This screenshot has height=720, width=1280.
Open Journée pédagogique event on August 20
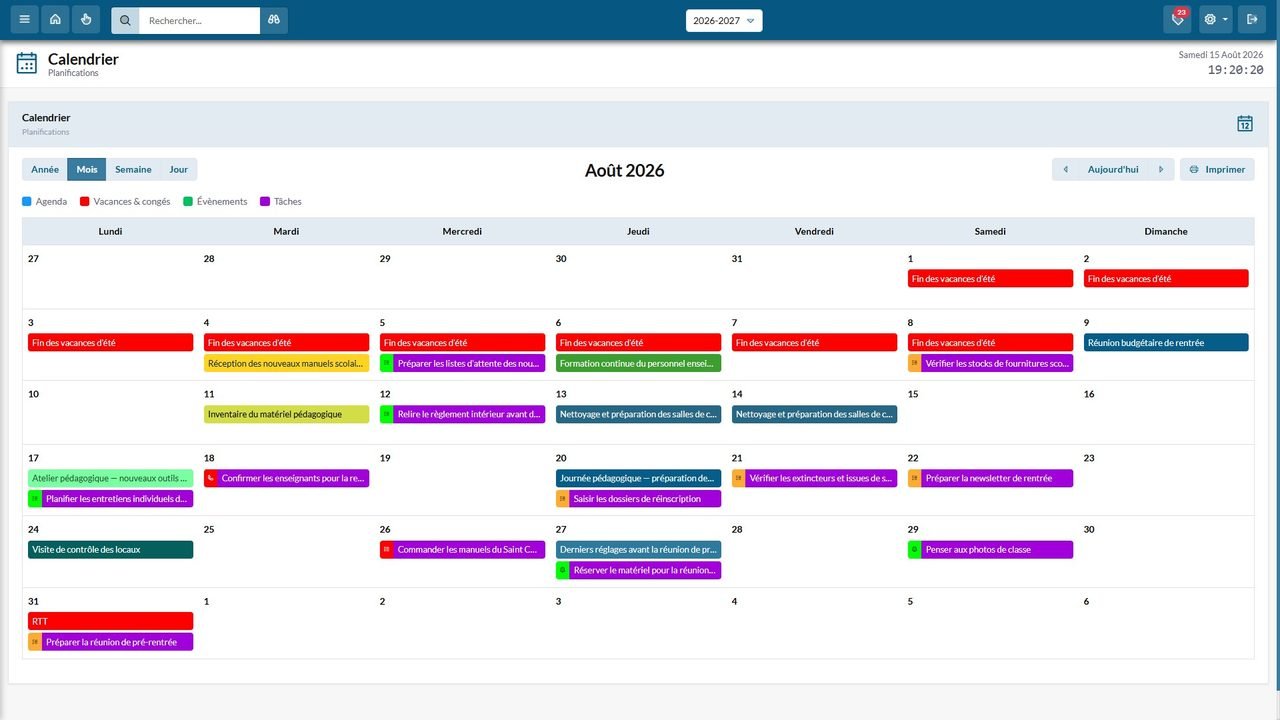click(x=638, y=478)
